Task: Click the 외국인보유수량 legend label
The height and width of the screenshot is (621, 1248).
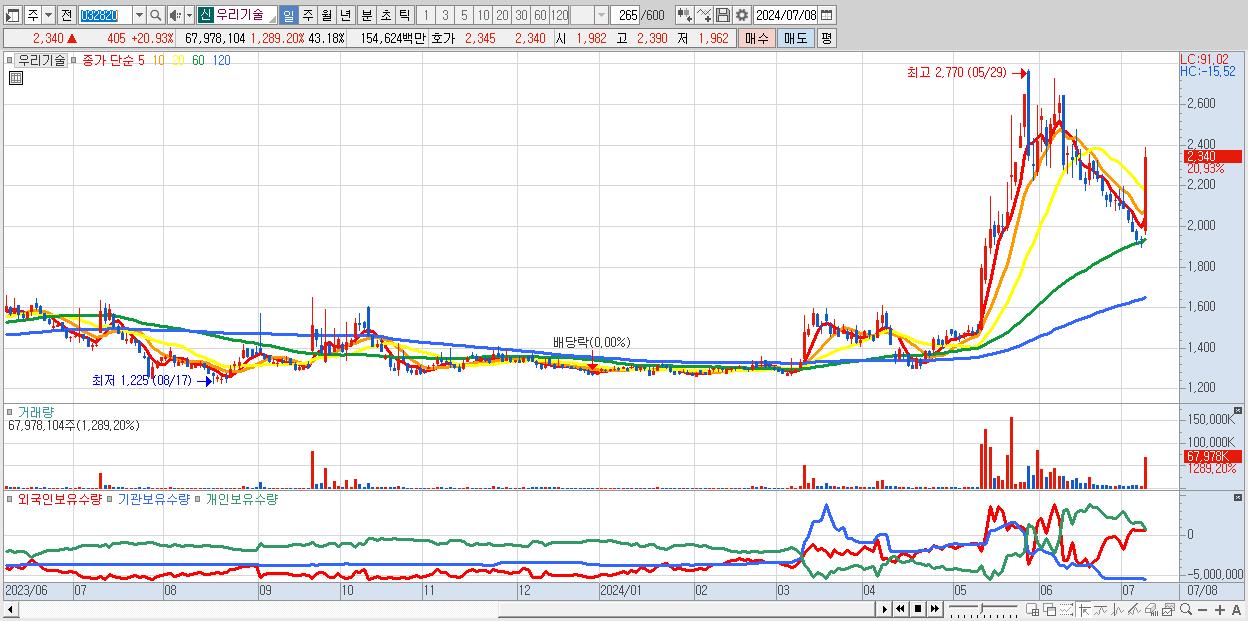Action: 60,498
